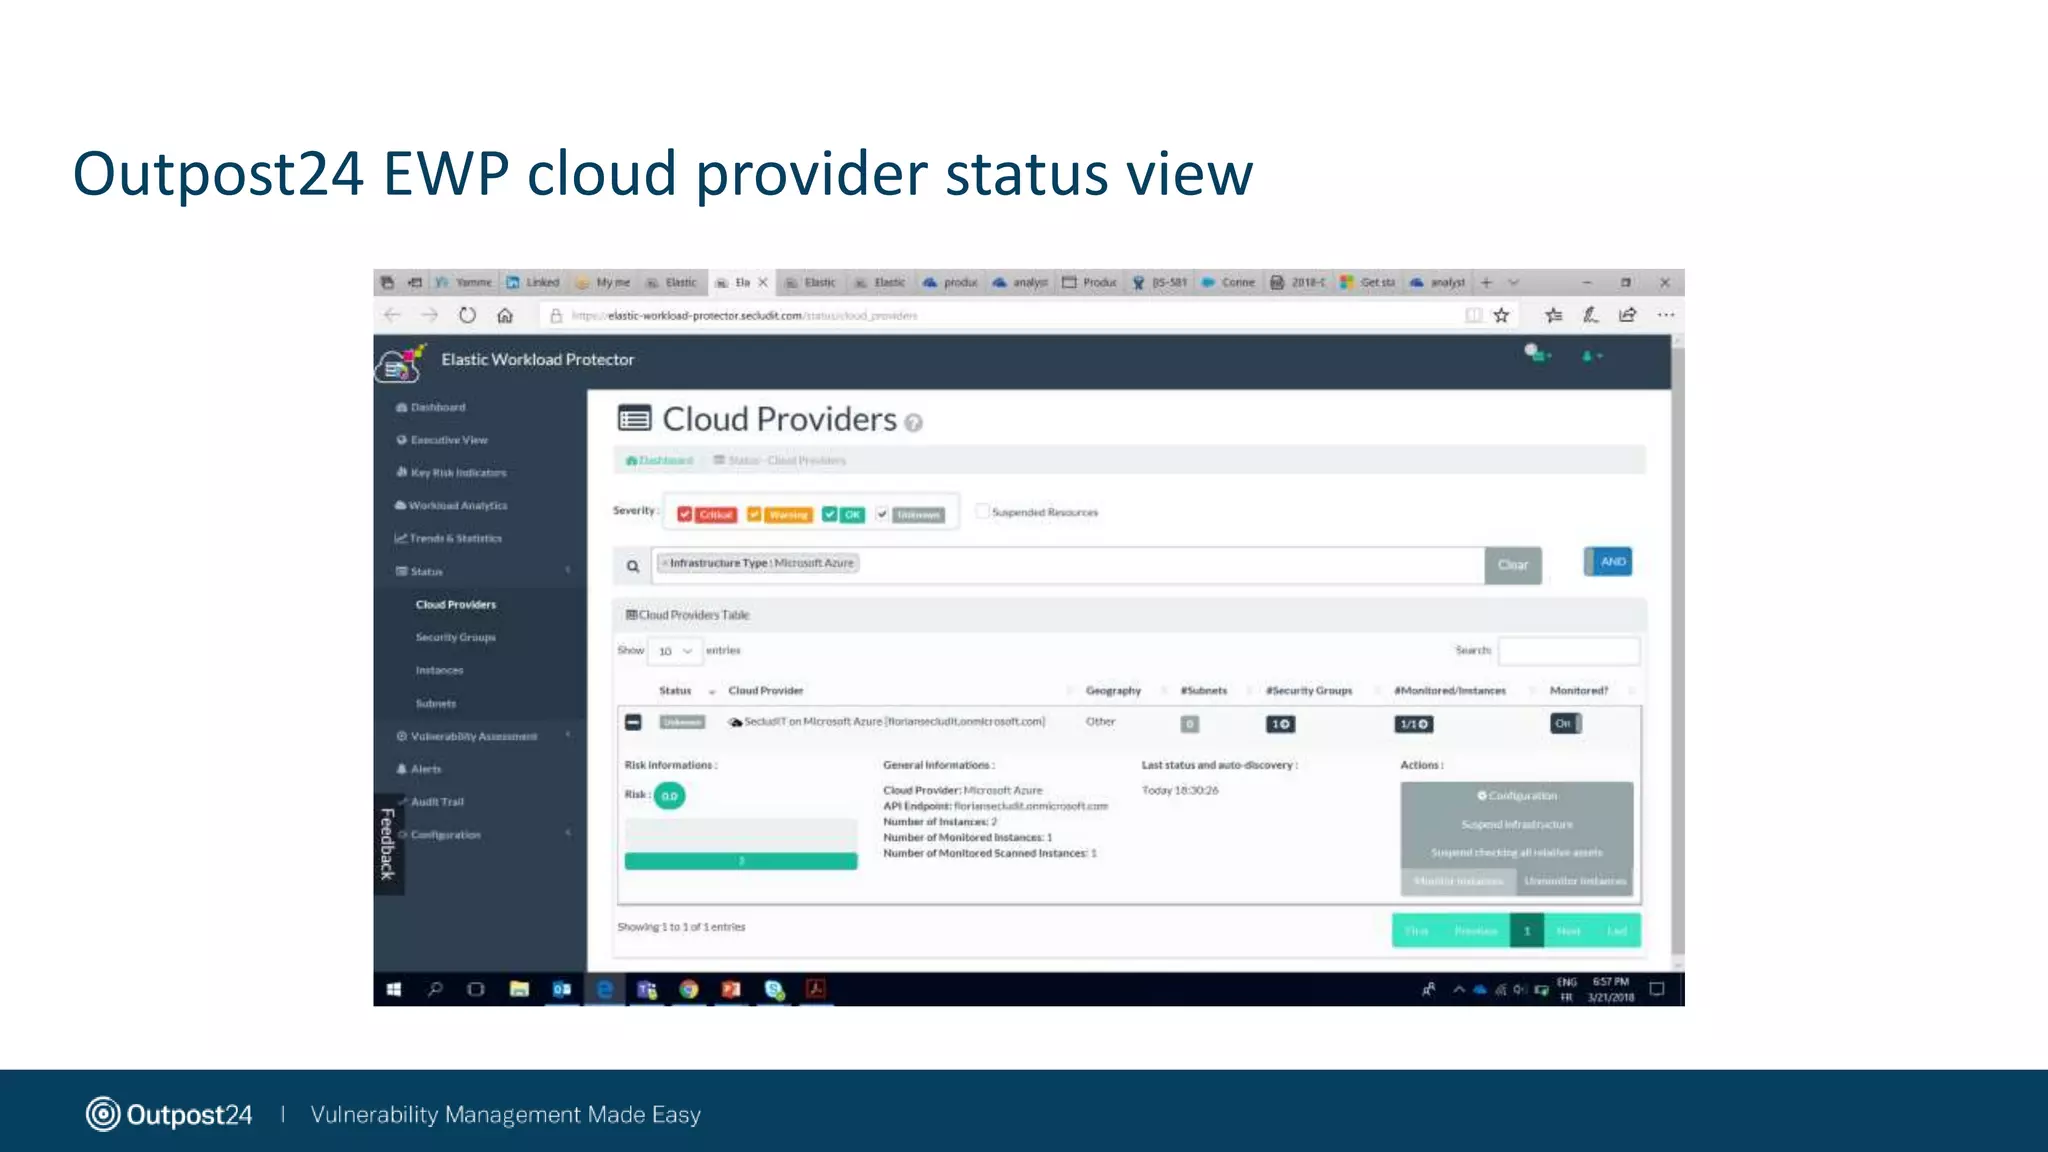Click Suspend infrastructure action
The height and width of the screenshot is (1152, 2048).
[1517, 824]
